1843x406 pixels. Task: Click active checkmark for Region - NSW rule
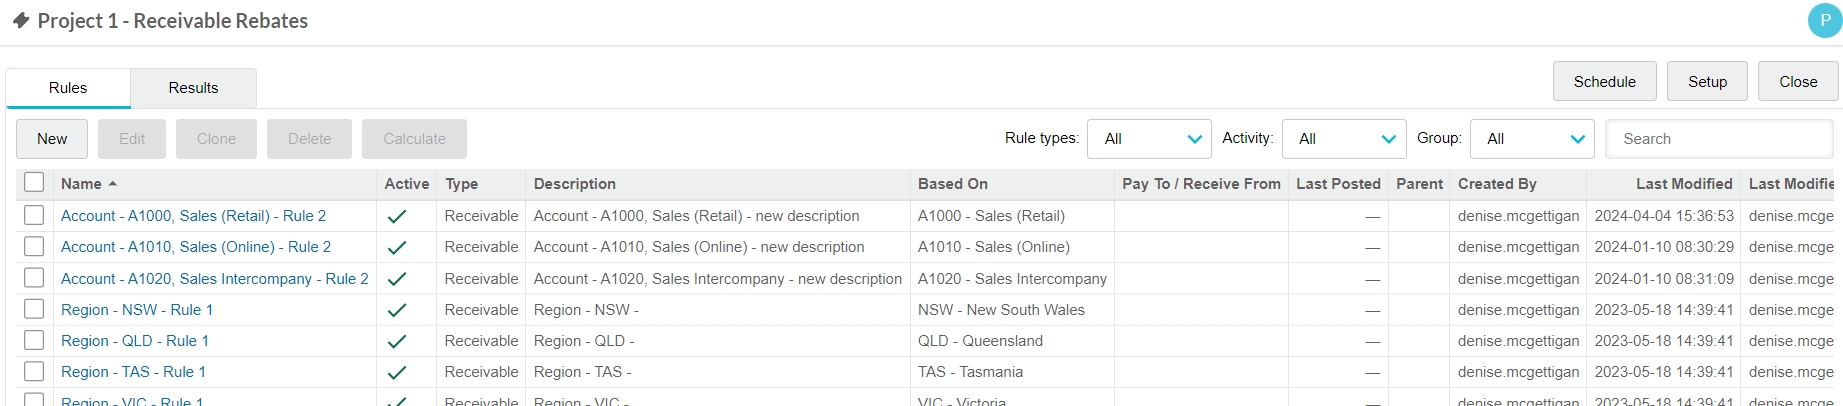click(x=397, y=310)
